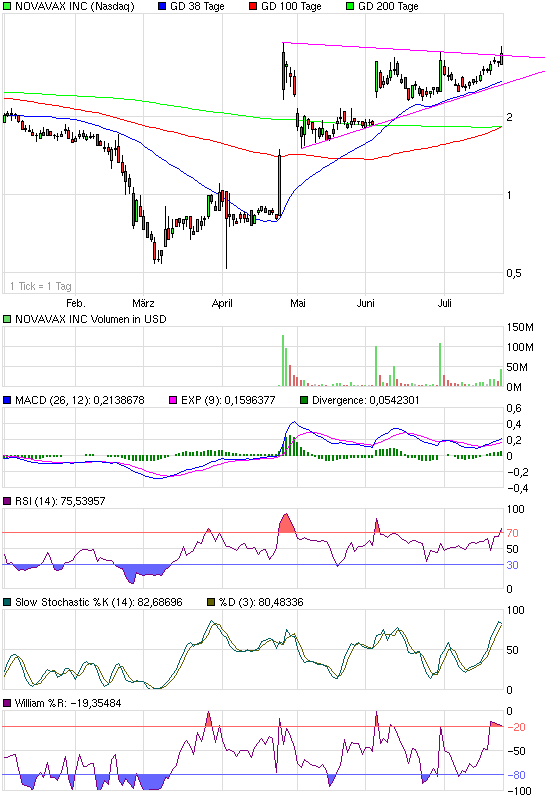545x799 pixels.
Task: Click the %D (3): 80,48336 label
Action: click(261, 602)
